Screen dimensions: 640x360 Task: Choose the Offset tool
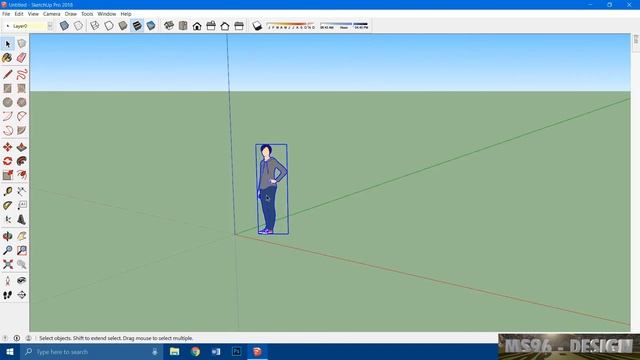(x=22, y=175)
